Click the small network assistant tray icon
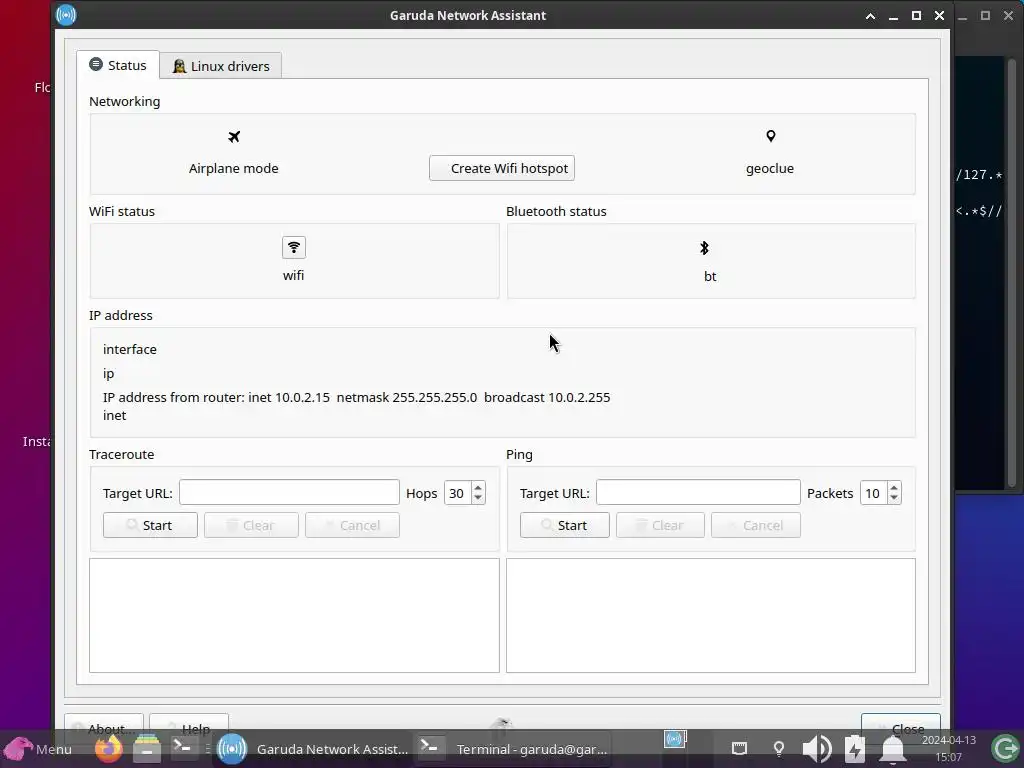This screenshot has width=1024, height=768. pyautogui.click(x=675, y=739)
